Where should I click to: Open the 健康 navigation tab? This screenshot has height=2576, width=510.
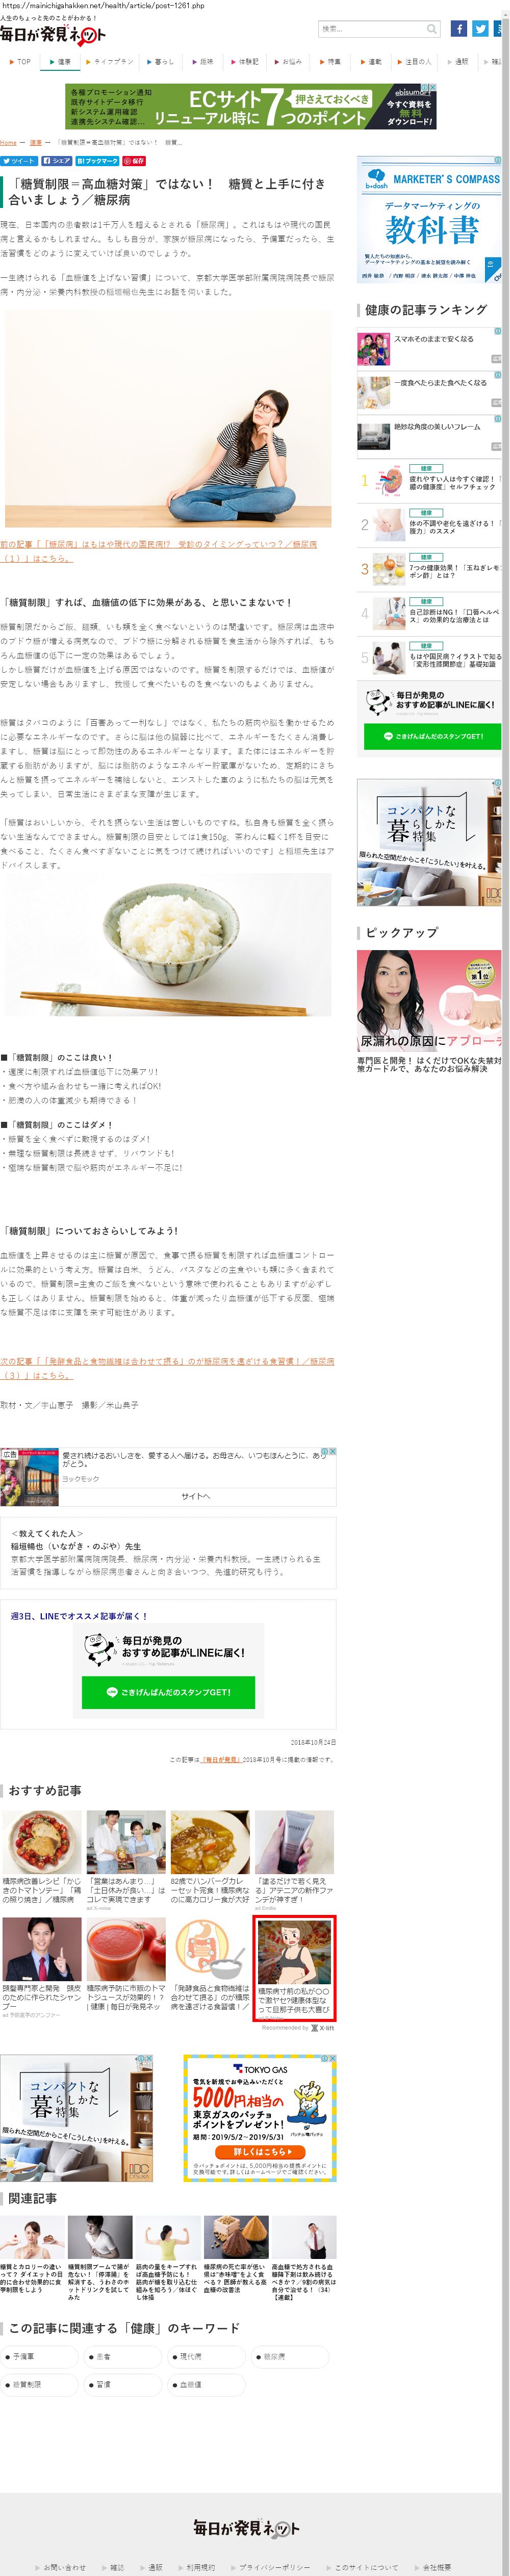coord(62,62)
